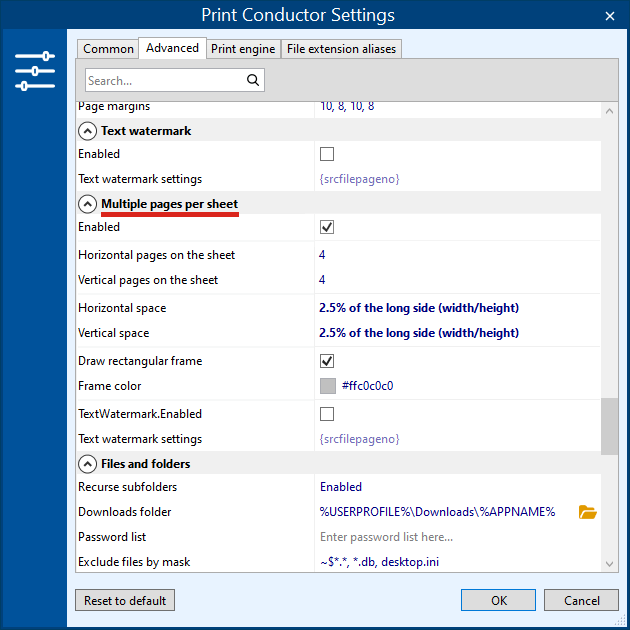This screenshot has width=630, height=630.
Task: Select the Advanced tab
Action: [172, 48]
